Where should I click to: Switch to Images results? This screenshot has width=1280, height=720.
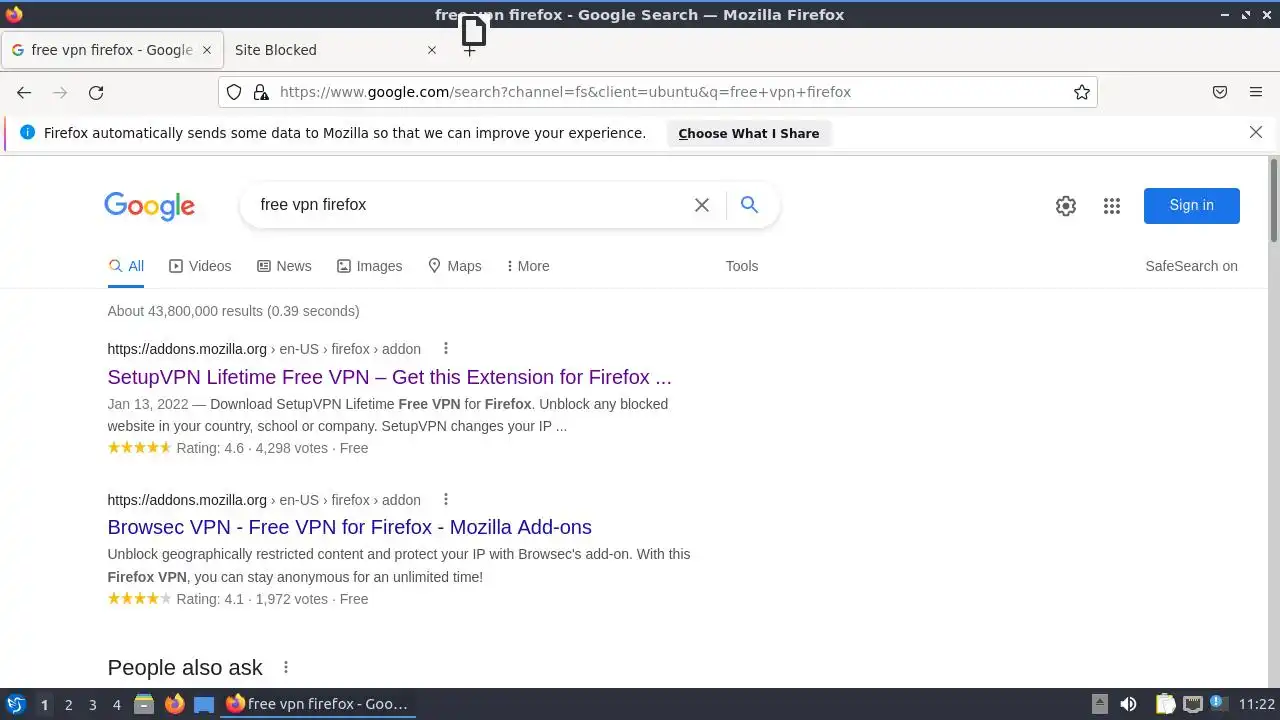pyautogui.click(x=369, y=266)
